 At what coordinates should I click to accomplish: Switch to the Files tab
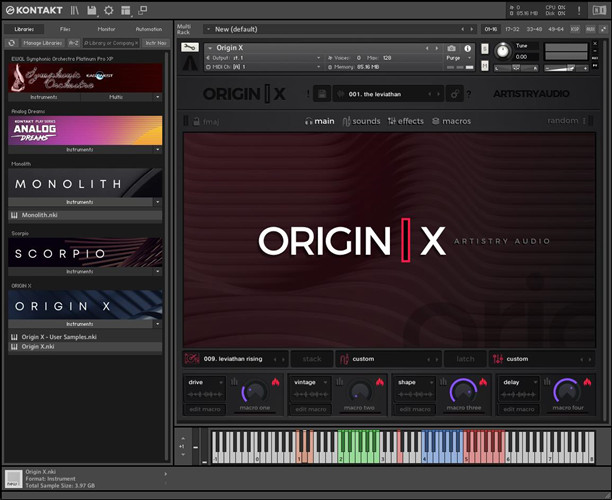(x=65, y=29)
